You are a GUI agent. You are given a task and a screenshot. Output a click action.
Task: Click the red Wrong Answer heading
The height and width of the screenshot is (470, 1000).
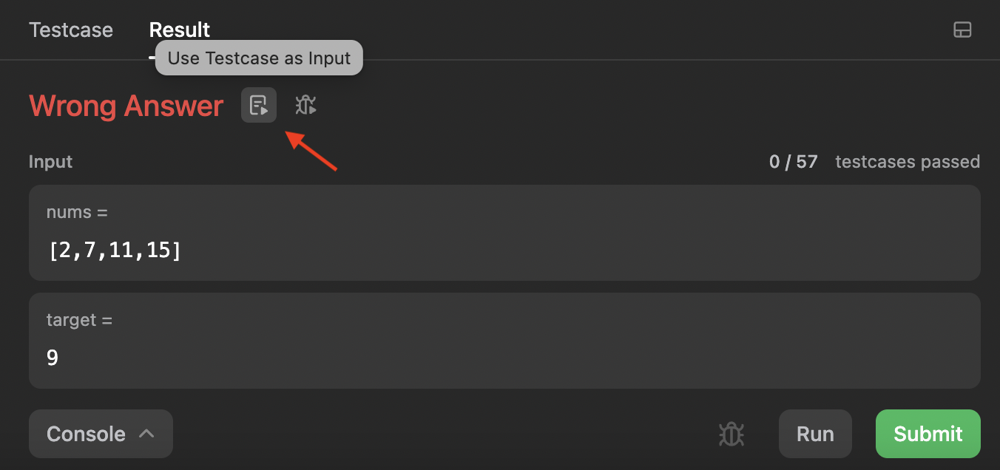pyautogui.click(x=126, y=106)
